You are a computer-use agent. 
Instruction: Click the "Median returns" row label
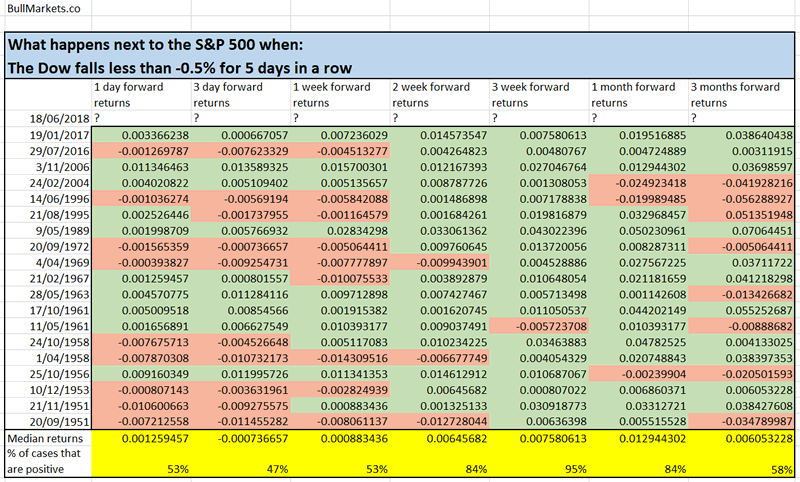point(45,439)
